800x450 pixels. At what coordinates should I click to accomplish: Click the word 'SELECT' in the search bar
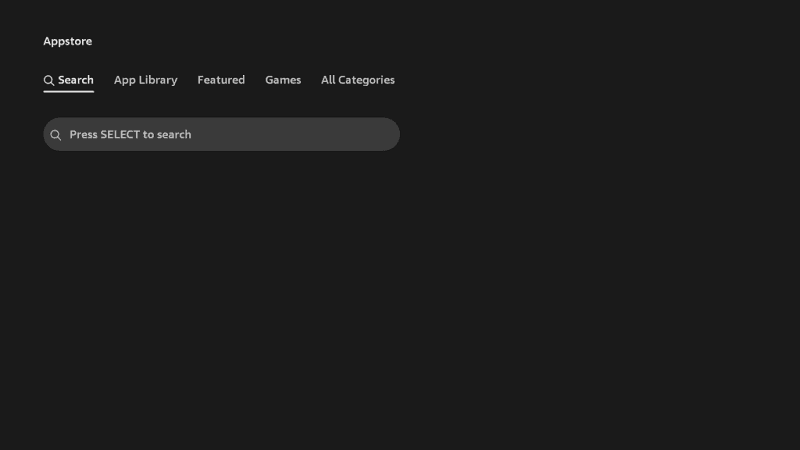pos(120,134)
